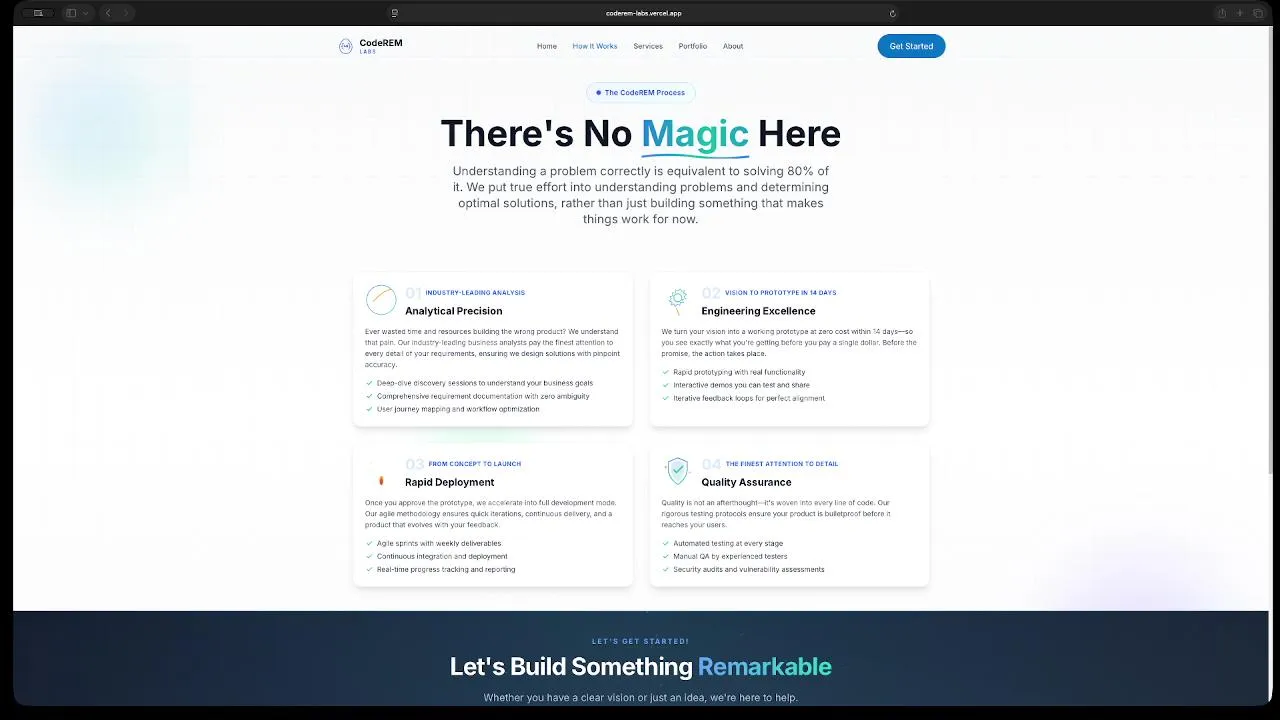Click 'Deep-dive discovery sessions' bullet text

pyautogui.click(x=485, y=383)
